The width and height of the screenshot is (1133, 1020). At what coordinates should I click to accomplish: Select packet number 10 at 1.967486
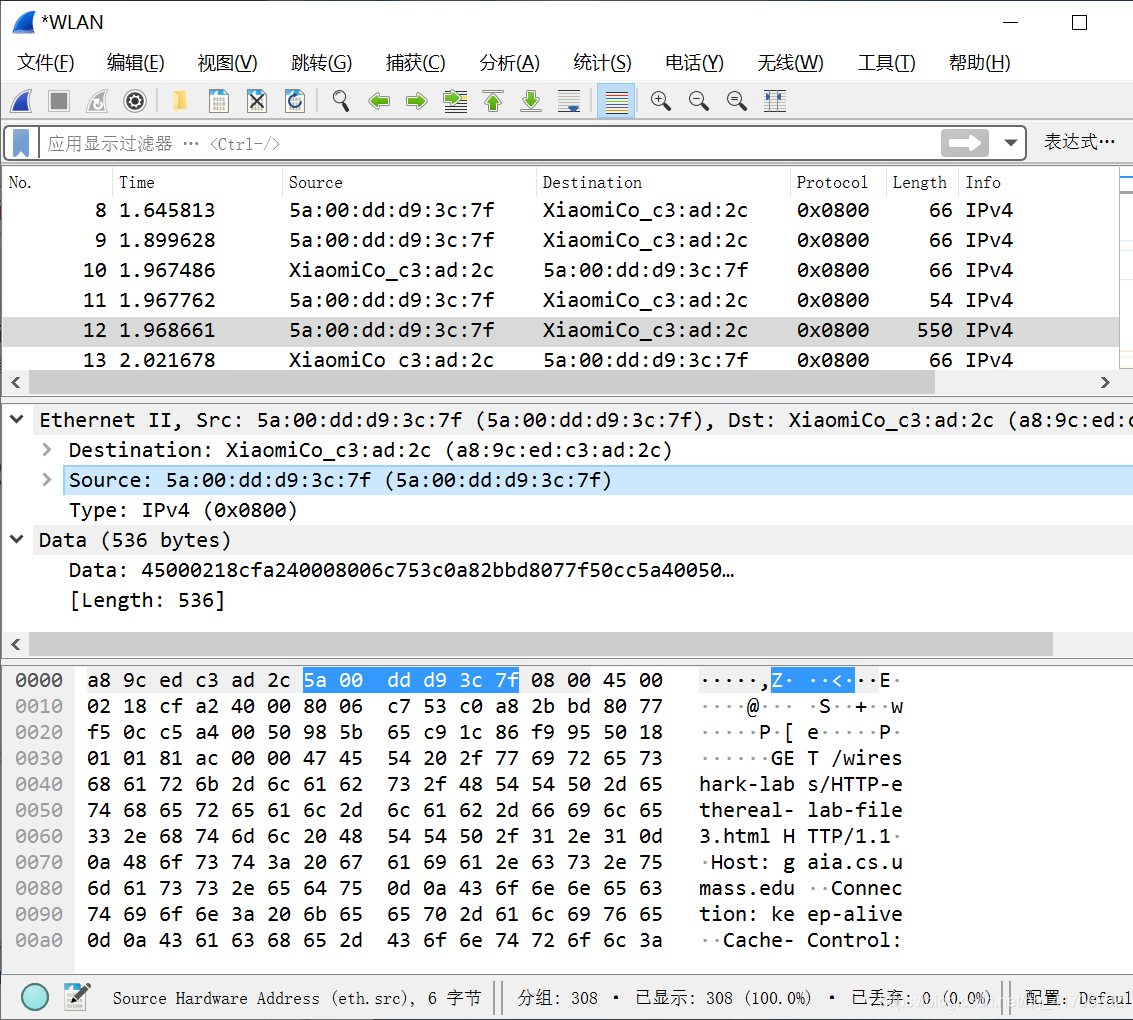[561, 270]
